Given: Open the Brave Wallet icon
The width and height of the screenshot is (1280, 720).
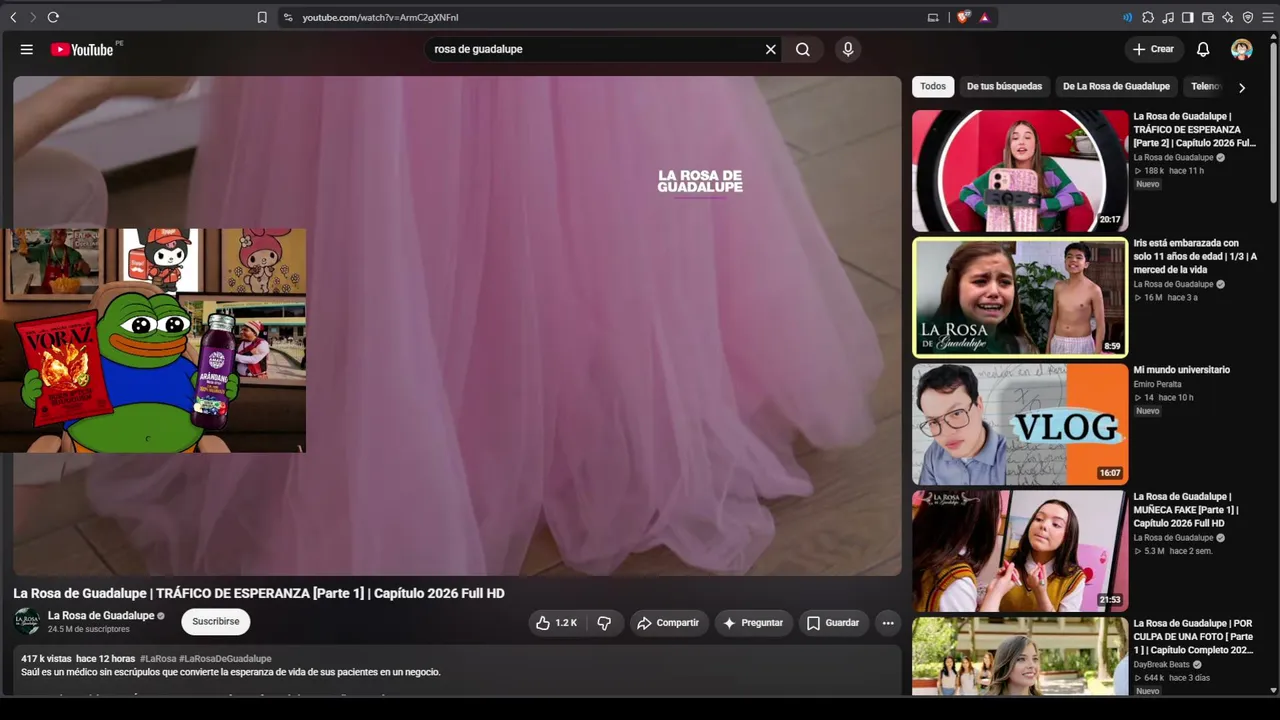Looking at the screenshot, I should [1208, 17].
